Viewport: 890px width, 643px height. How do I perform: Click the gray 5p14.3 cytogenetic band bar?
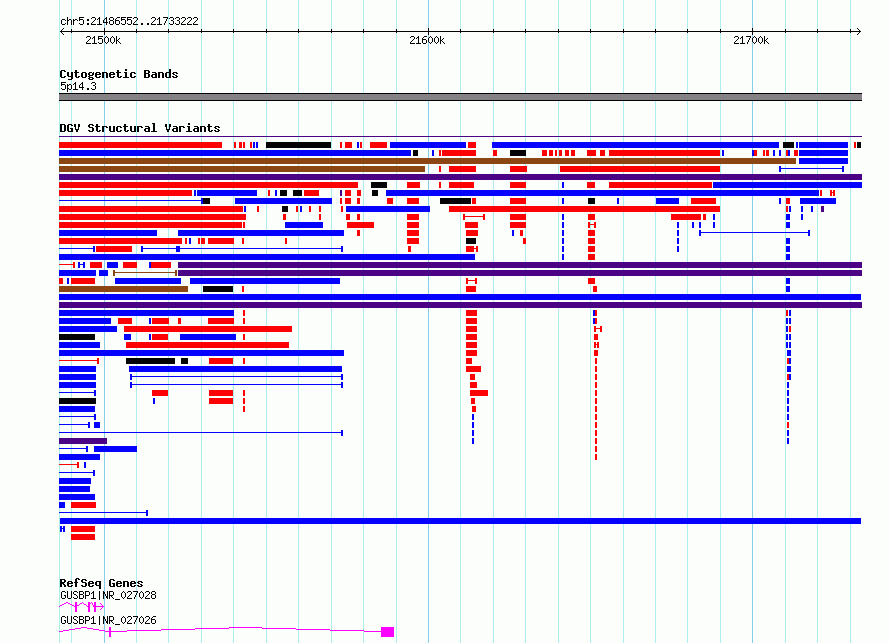[x=460, y=97]
